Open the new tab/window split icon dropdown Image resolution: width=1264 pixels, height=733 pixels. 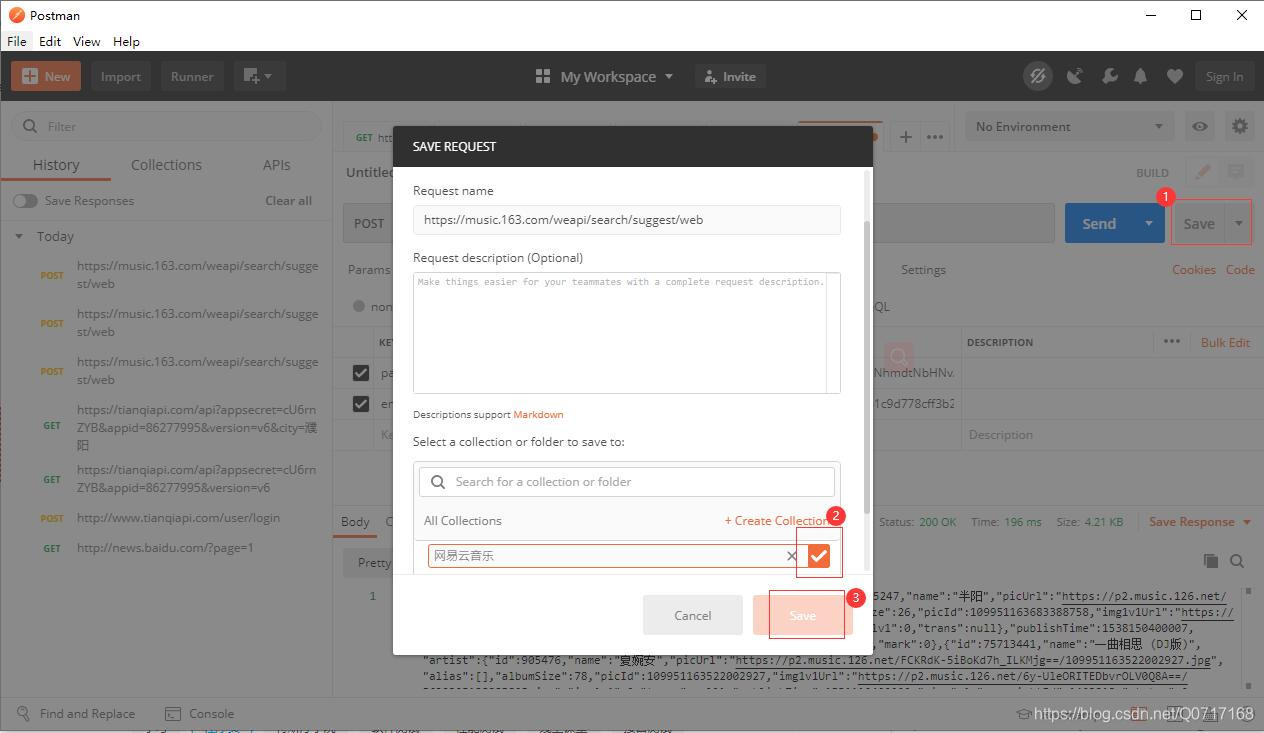259,76
